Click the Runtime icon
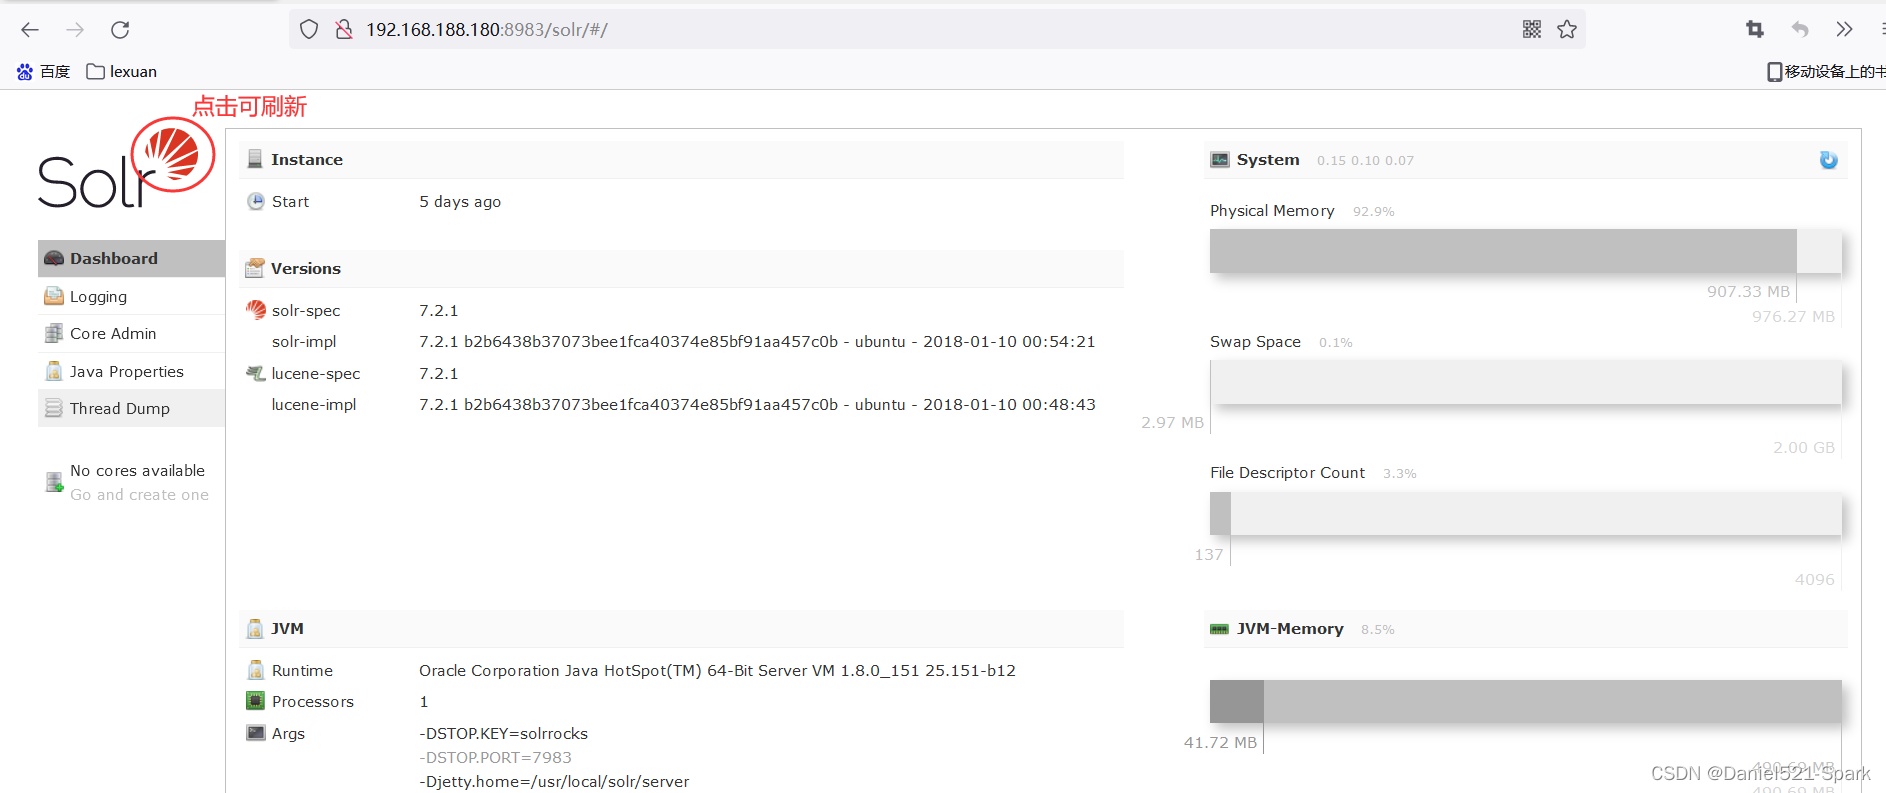 tap(256, 670)
